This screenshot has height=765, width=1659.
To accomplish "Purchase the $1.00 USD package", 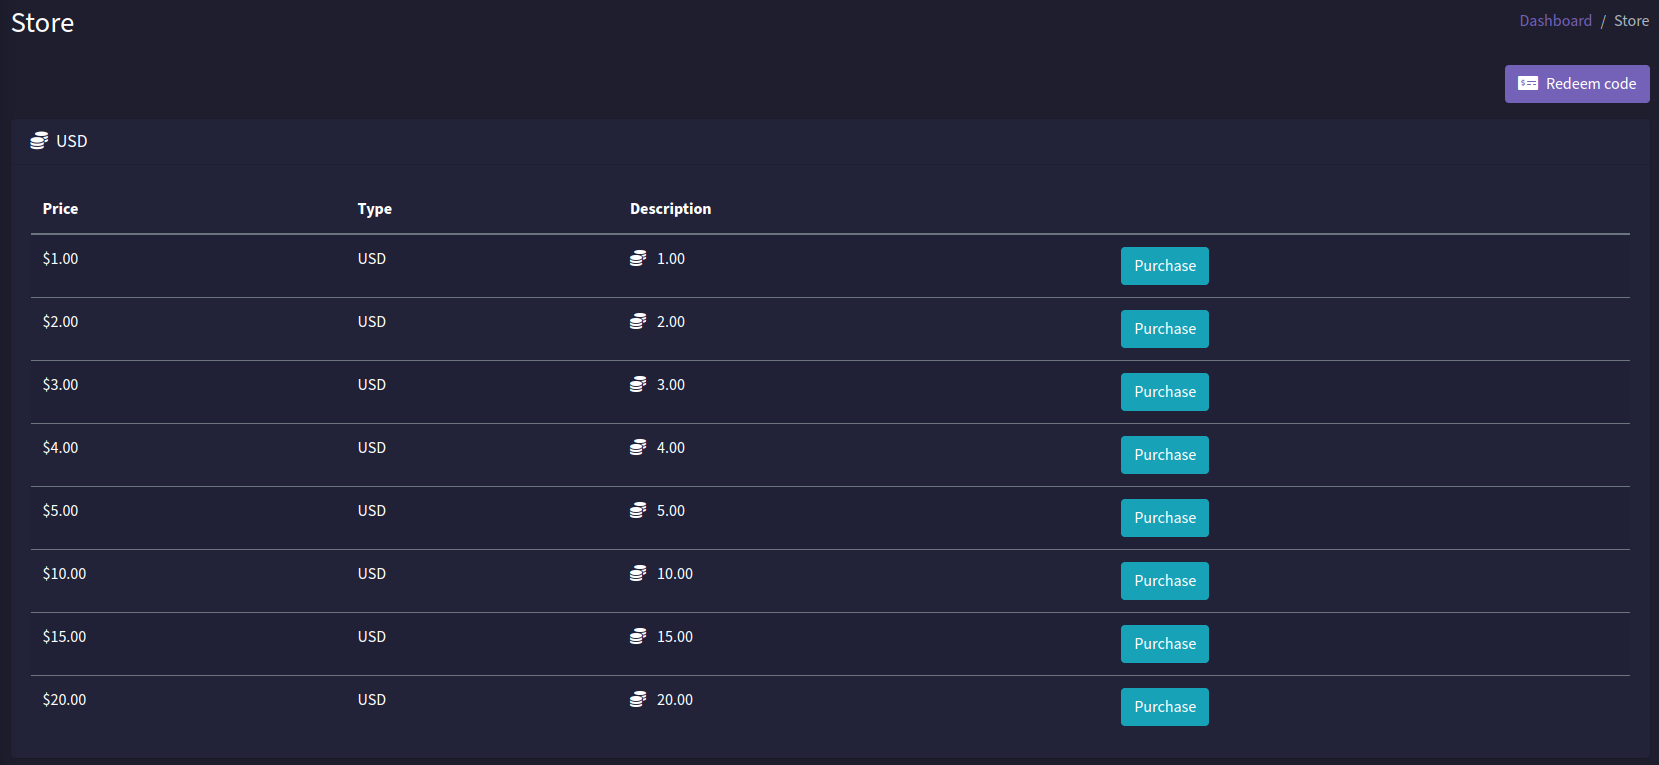I will coord(1164,266).
